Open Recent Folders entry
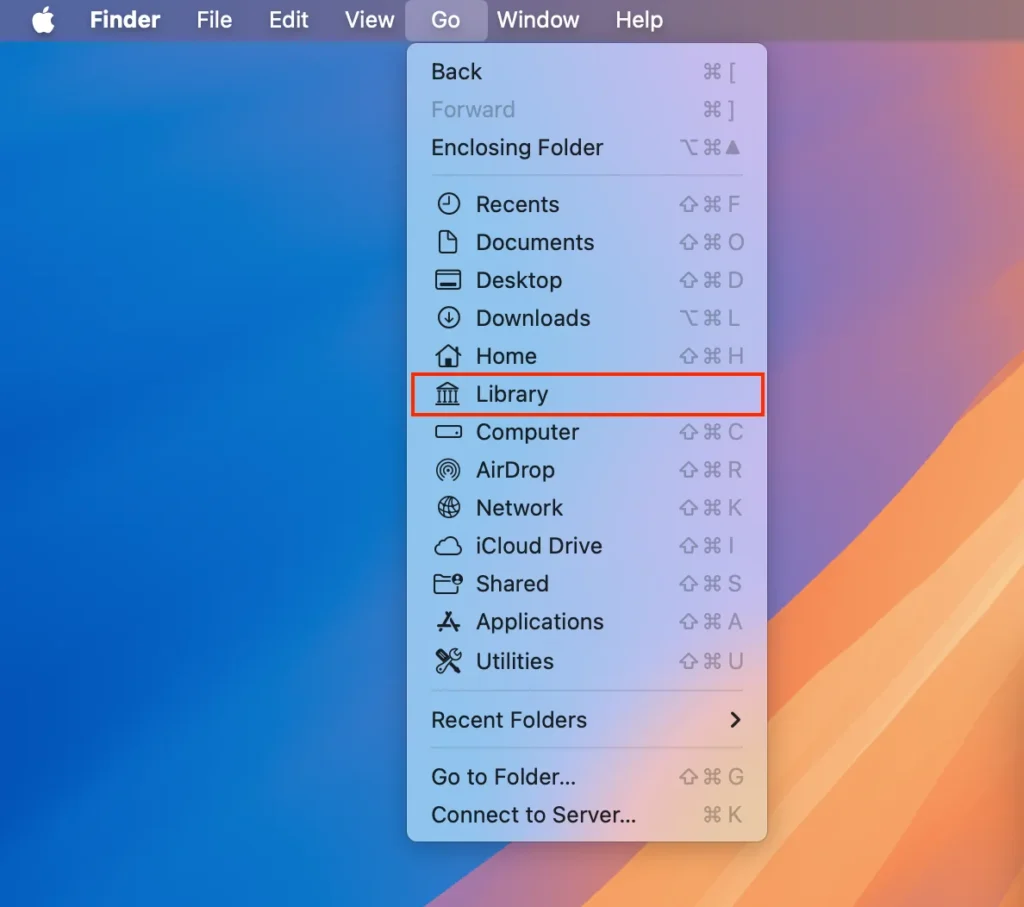 (x=586, y=720)
